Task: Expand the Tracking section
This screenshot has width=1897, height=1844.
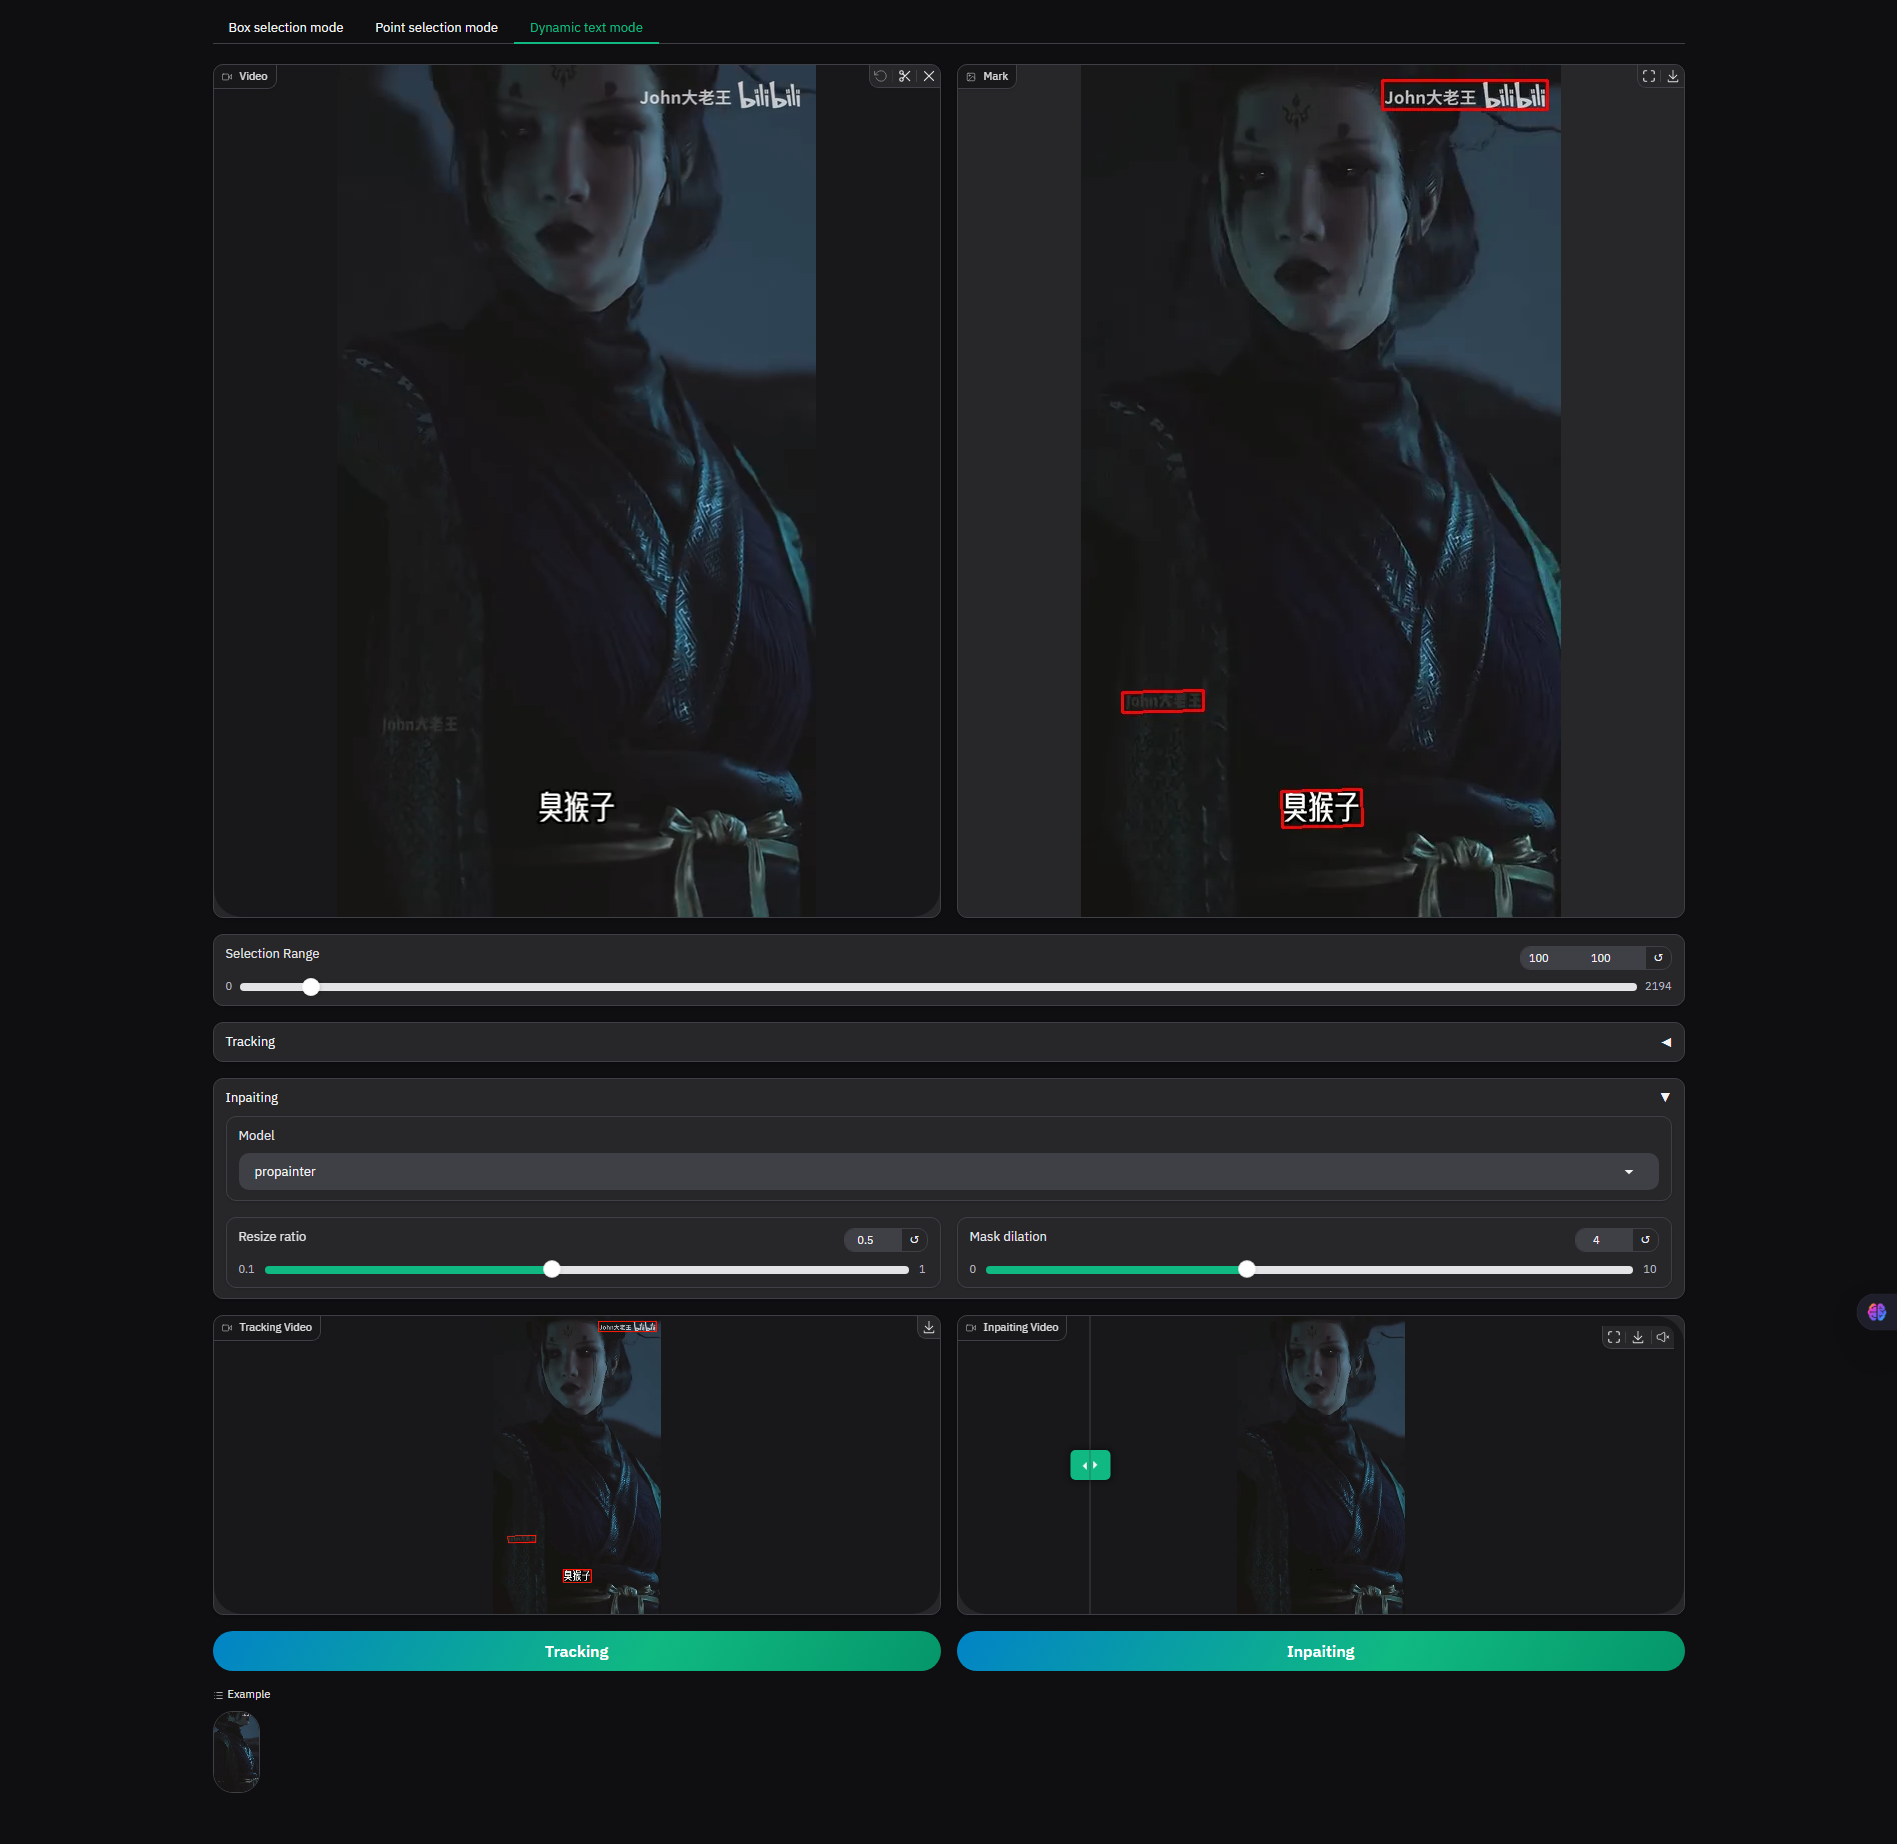Action: coord(1665,1042)
